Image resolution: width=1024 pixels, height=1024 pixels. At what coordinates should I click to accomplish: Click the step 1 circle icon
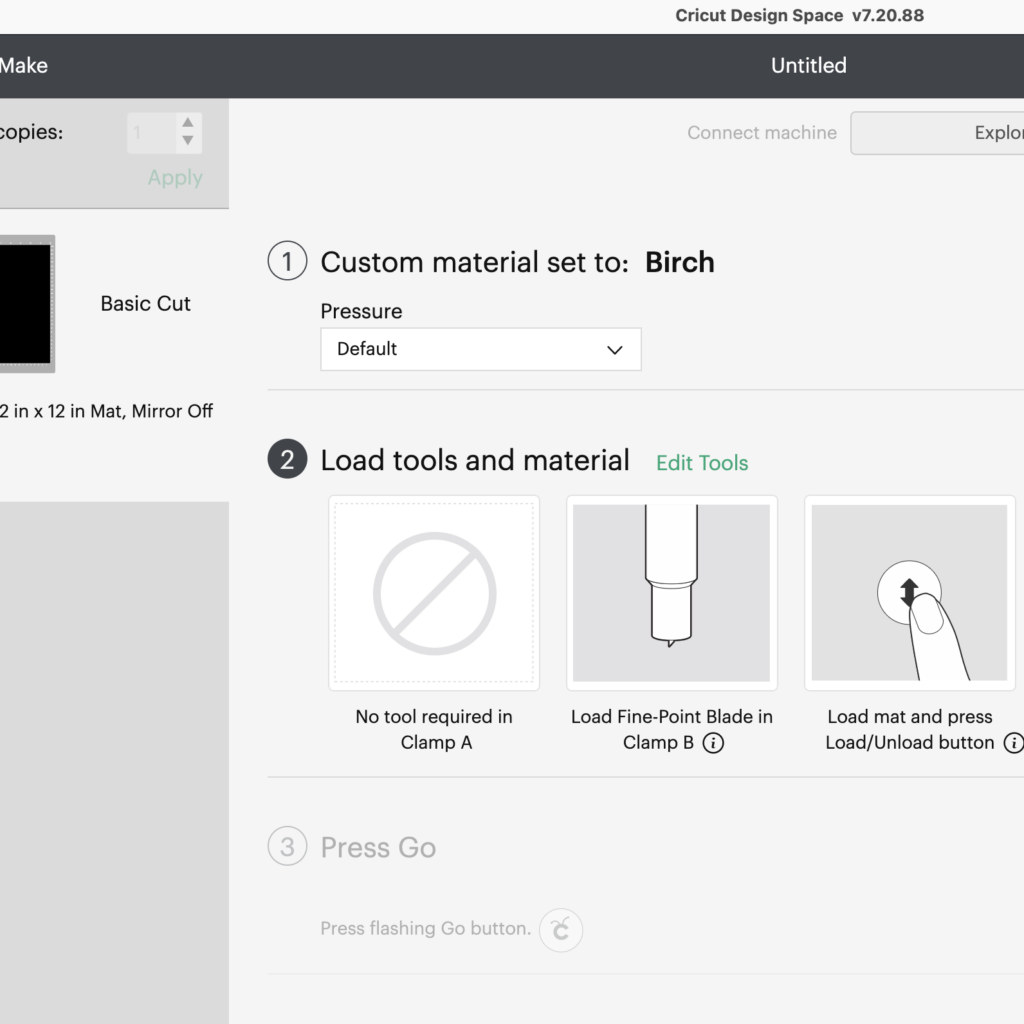coord(287,261)
